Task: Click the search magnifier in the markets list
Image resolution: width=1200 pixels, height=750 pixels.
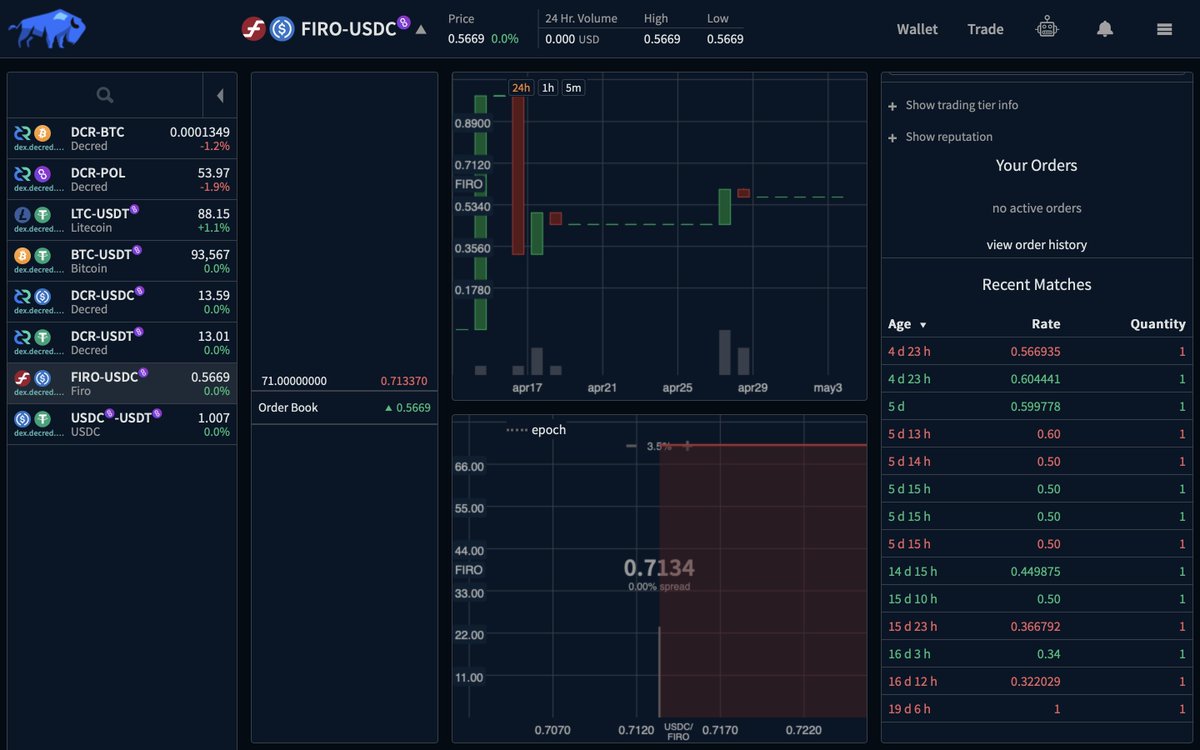Action: pos(106,94)
